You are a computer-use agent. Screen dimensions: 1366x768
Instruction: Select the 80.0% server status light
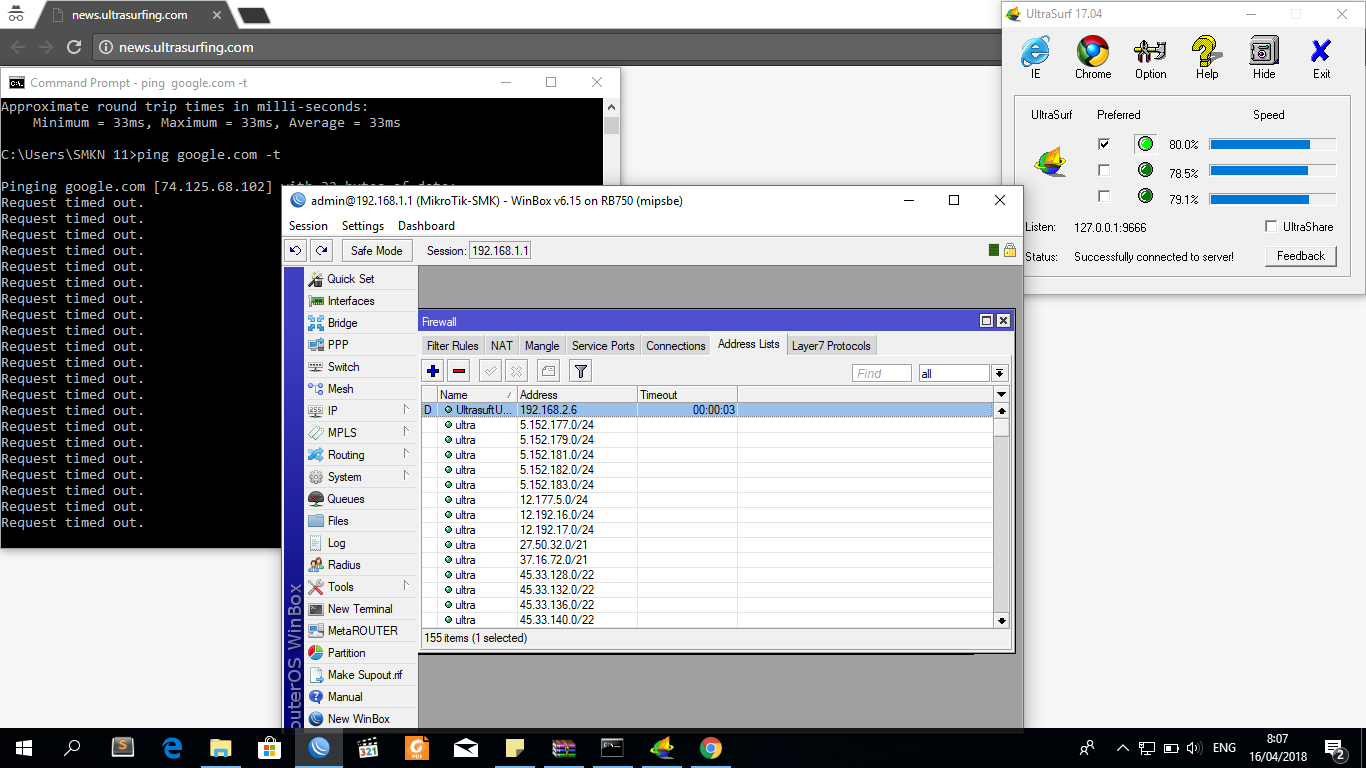(1145, 144)
